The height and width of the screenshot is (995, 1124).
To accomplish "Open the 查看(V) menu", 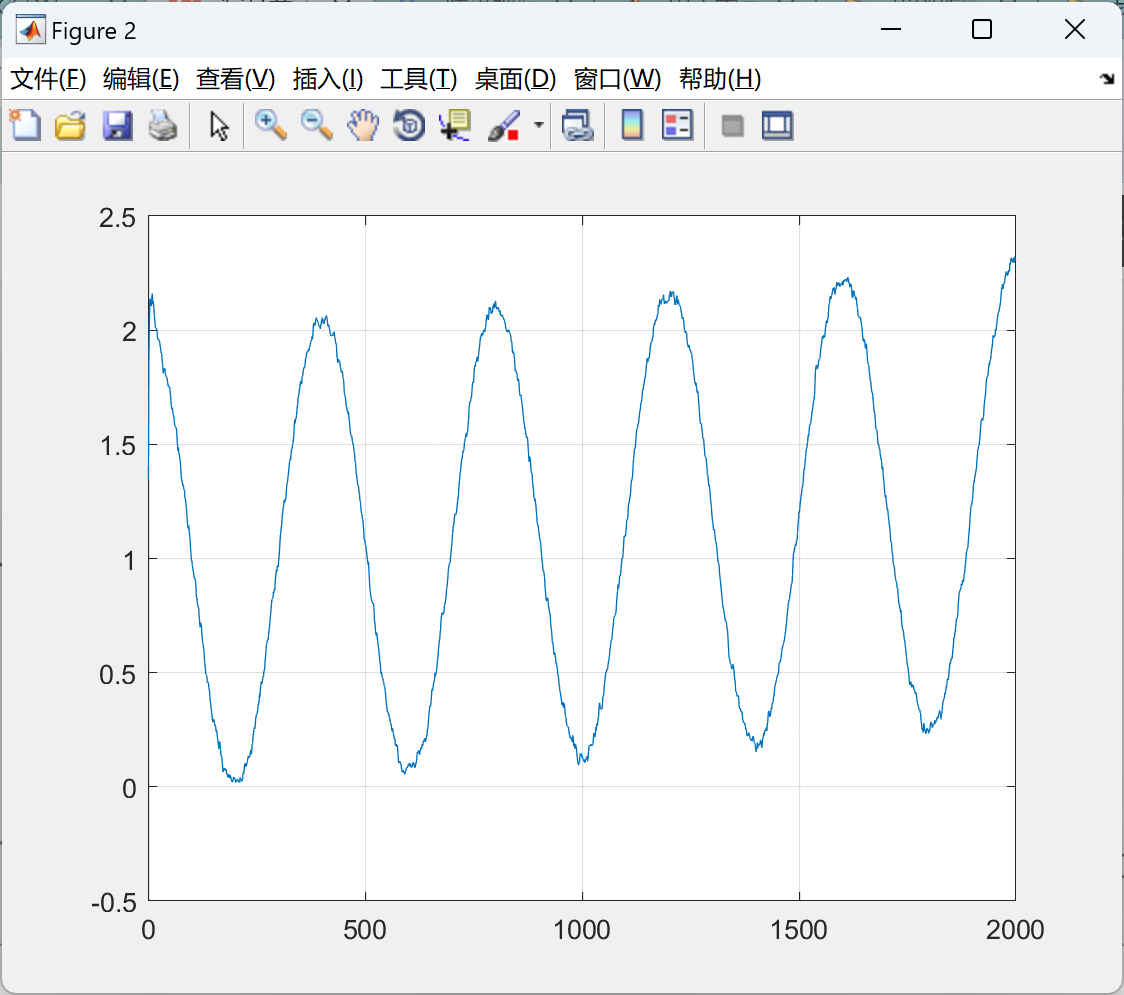I will (x=236, y=79).
